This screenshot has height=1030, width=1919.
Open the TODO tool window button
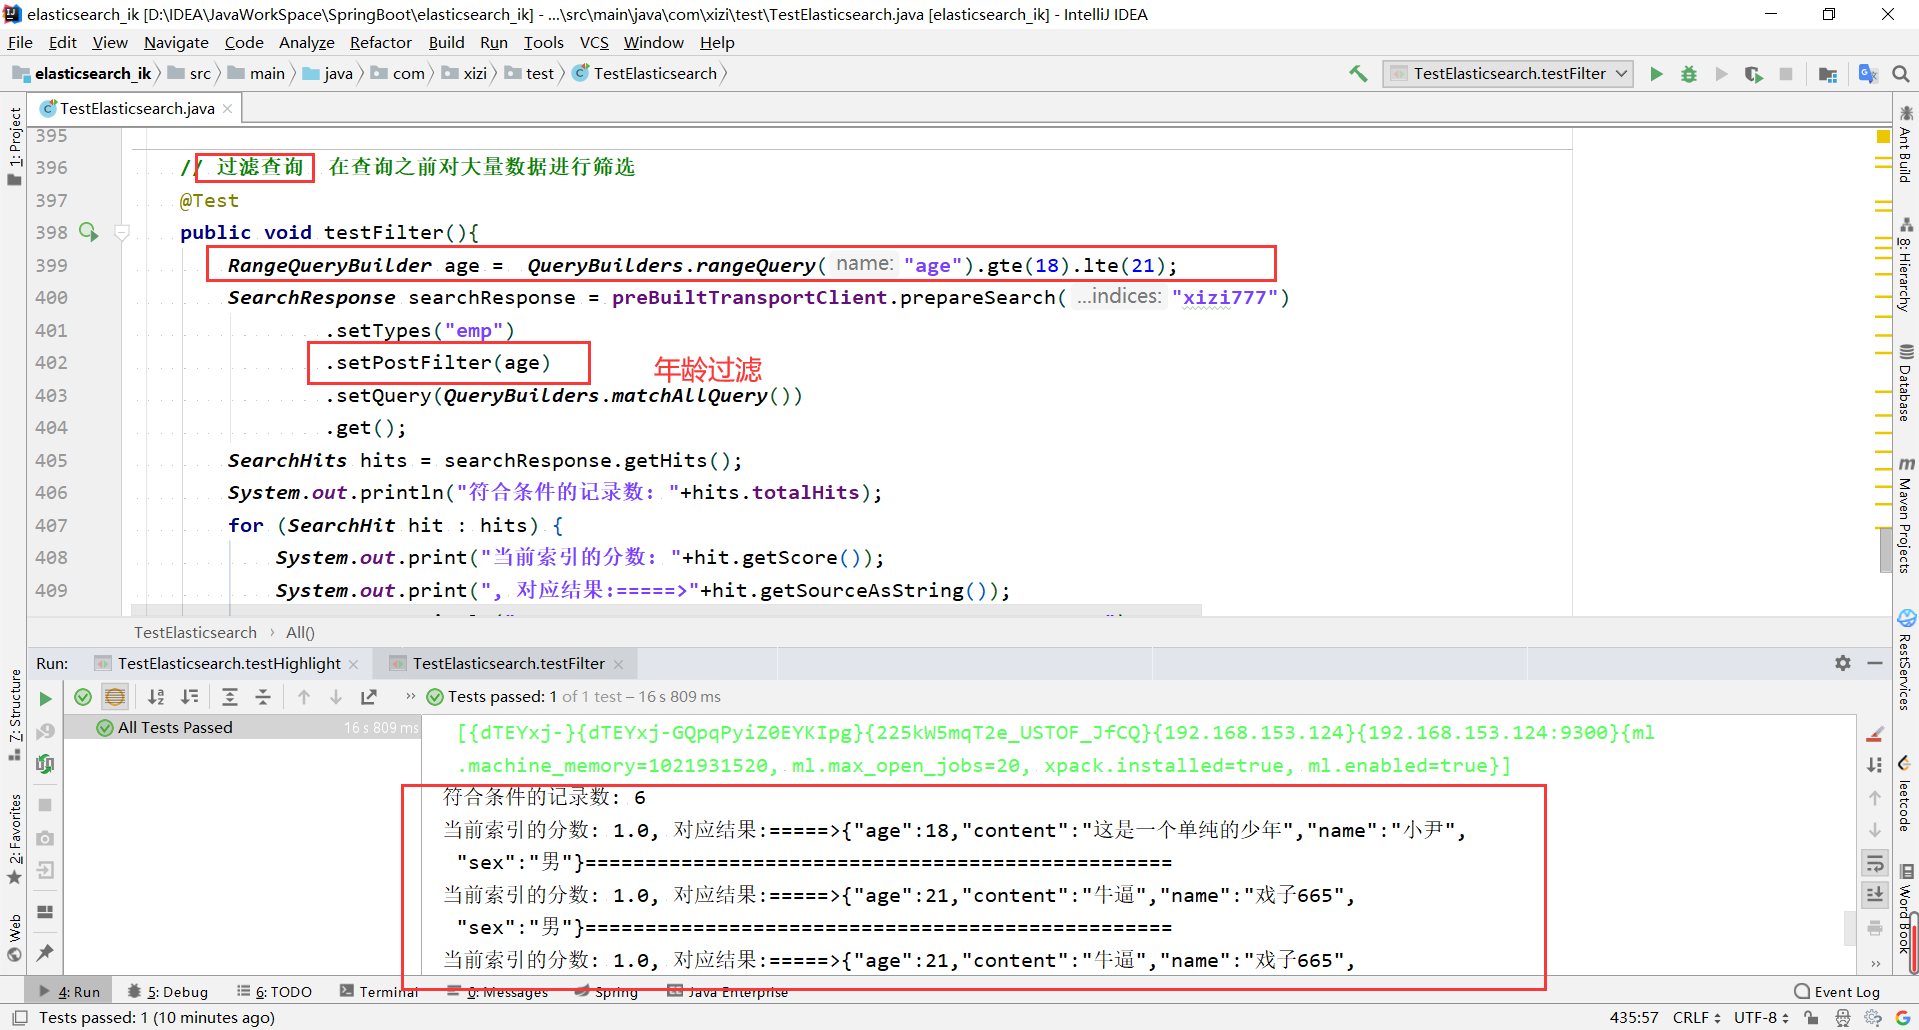tap(275, 992)
